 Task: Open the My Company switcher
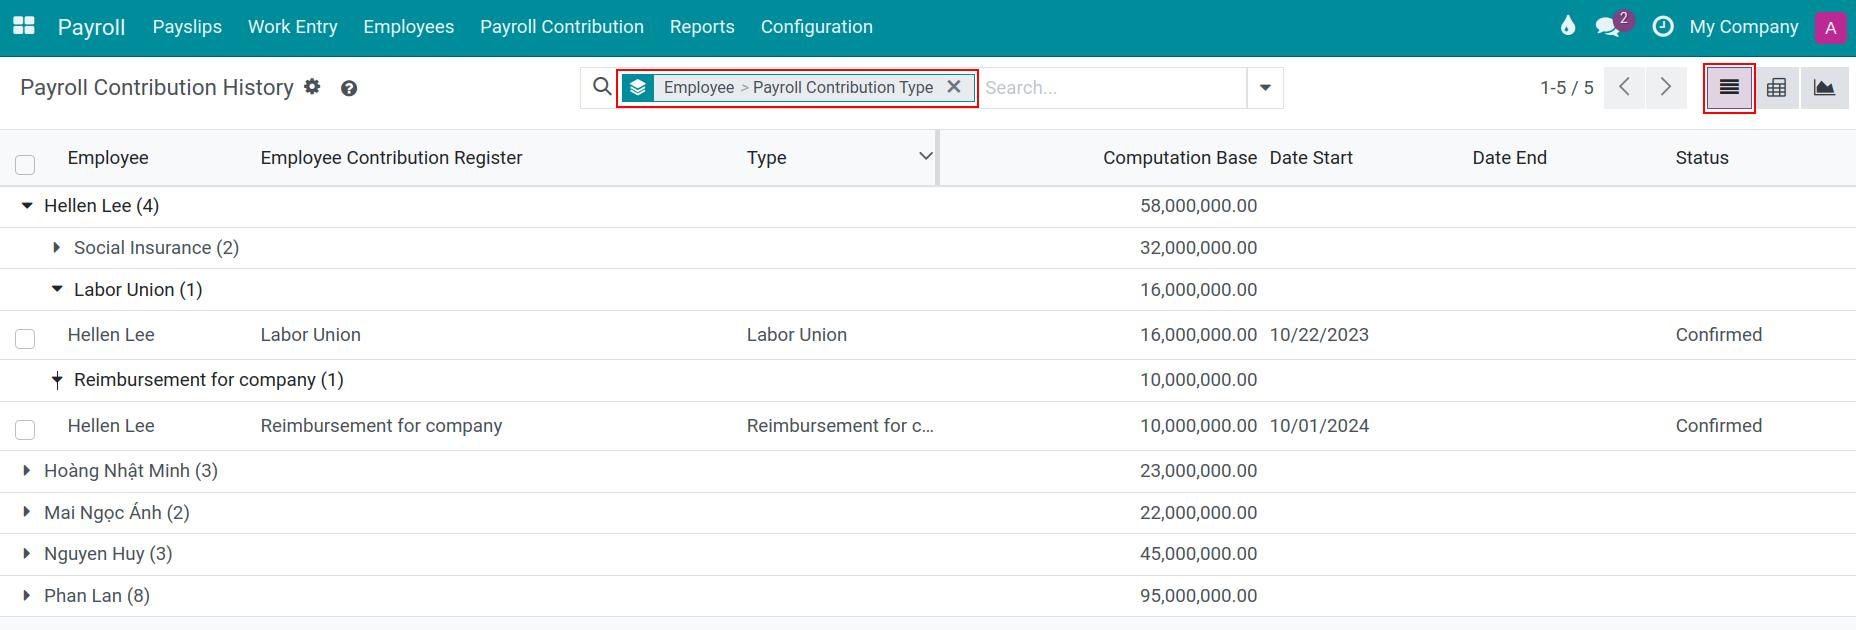click(x=1744, y=27)
